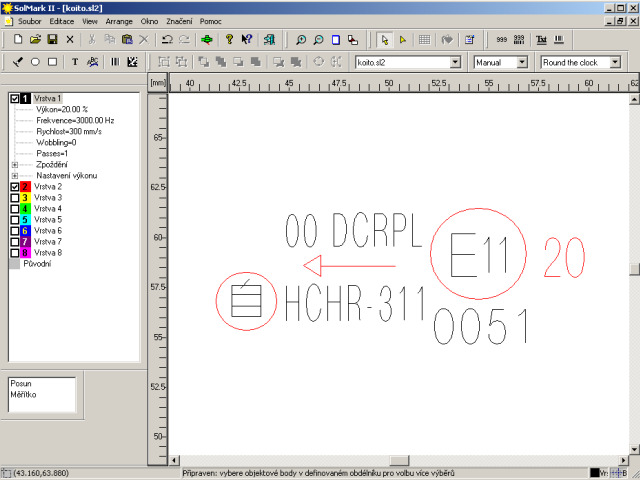Activate the arrow selection pointer tool
This screenshot has height=480, width=640.
click(385, 40)
